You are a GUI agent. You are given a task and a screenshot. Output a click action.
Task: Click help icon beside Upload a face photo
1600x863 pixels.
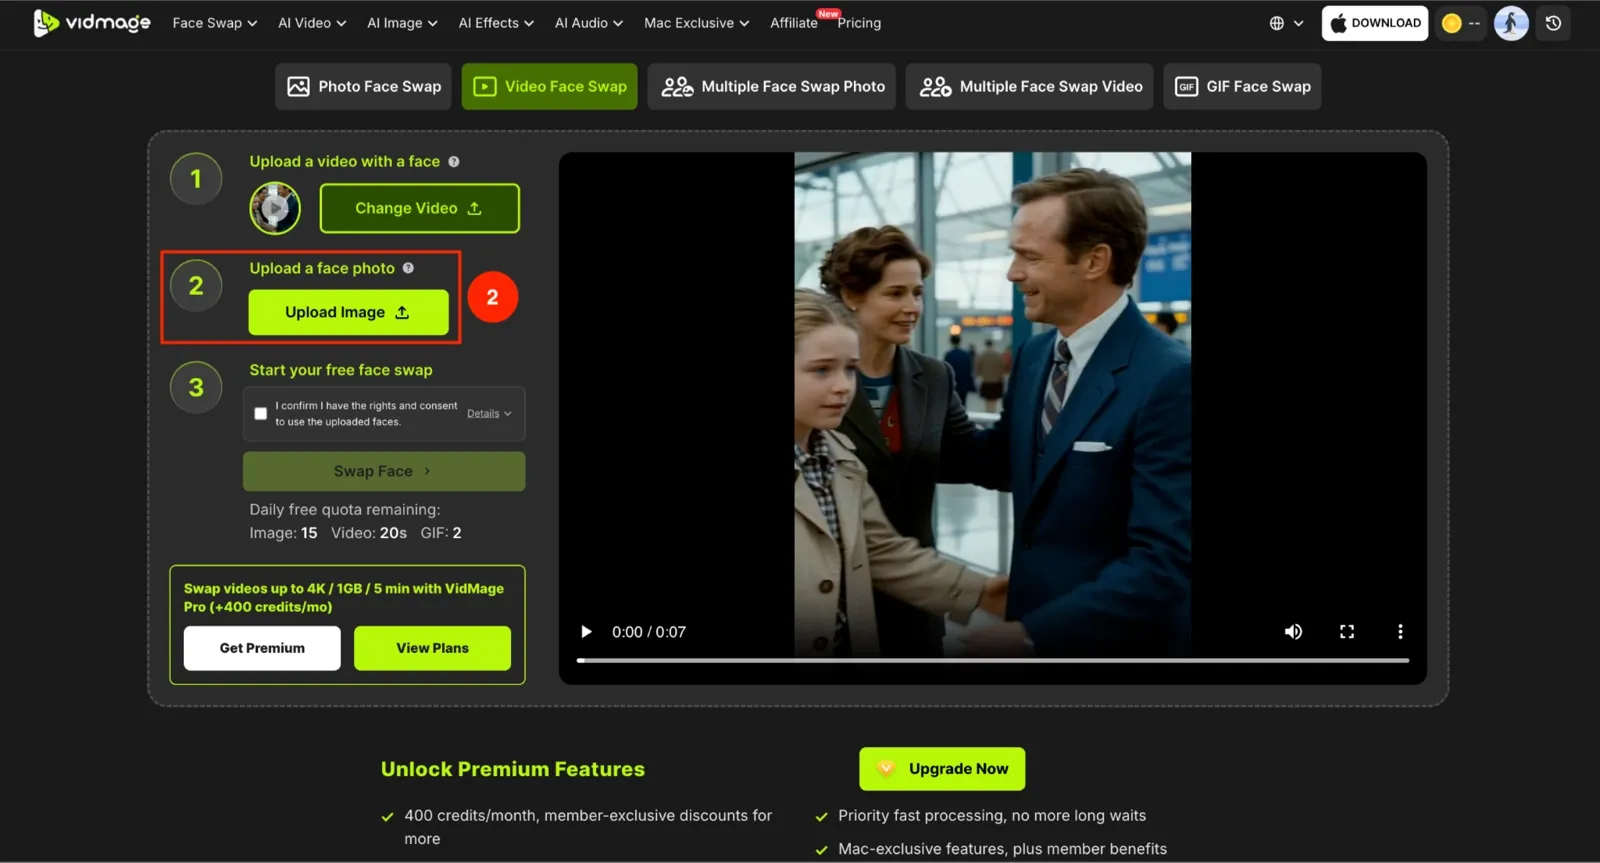(408, 268)
